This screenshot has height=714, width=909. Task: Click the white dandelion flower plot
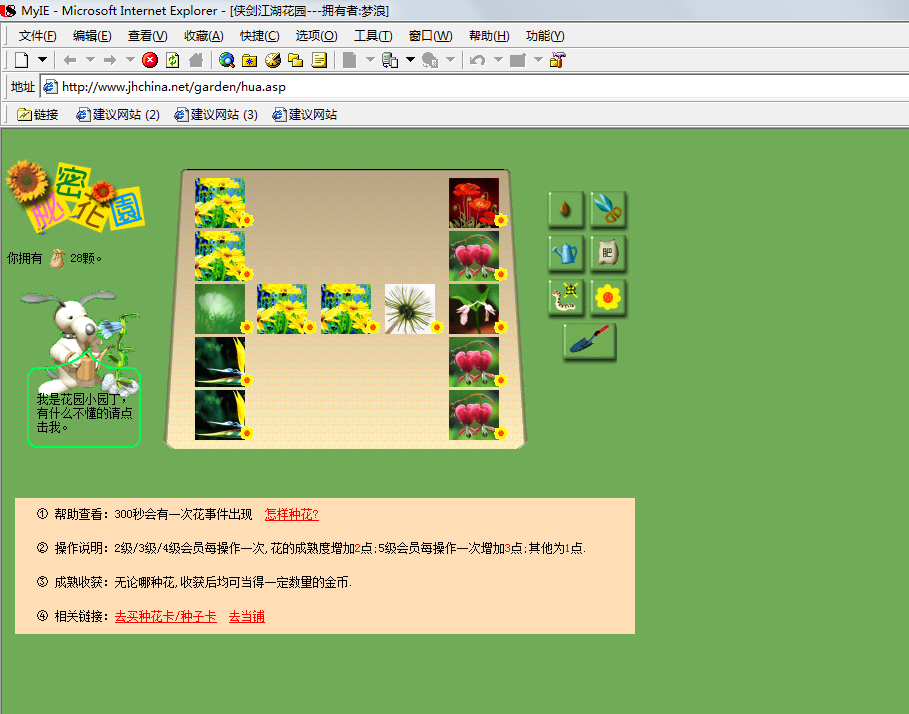pos(410,309)
